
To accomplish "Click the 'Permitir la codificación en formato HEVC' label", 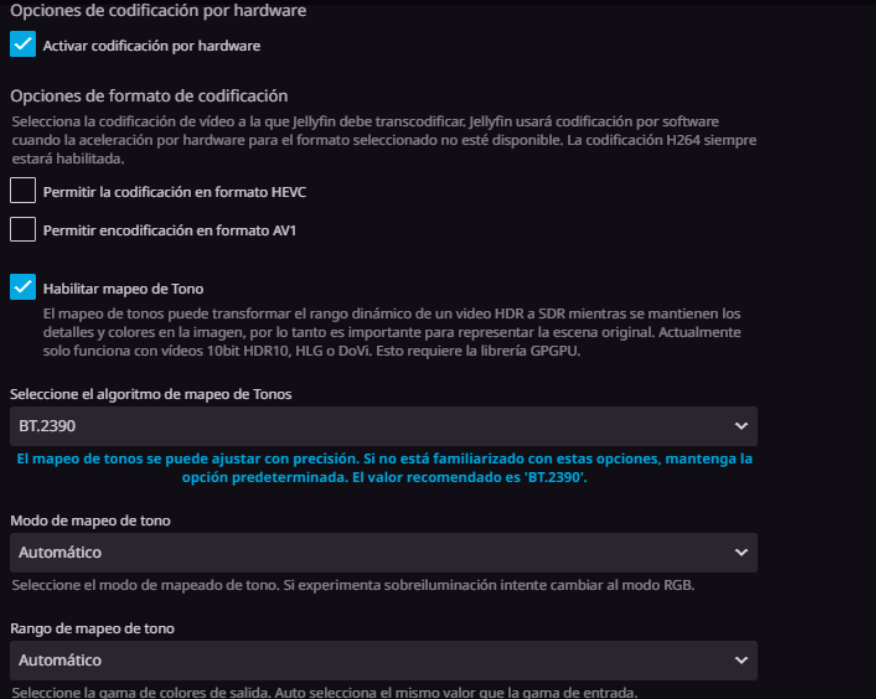I will point(174,192).
